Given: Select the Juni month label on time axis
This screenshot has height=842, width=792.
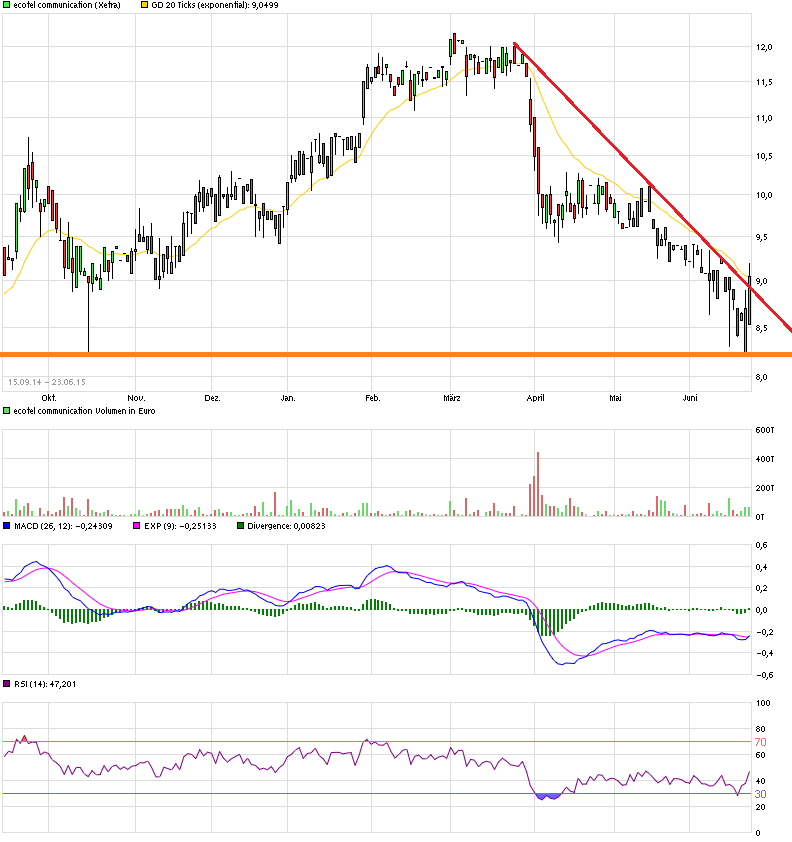Looking at the screenshot, I should coord(690,398).
